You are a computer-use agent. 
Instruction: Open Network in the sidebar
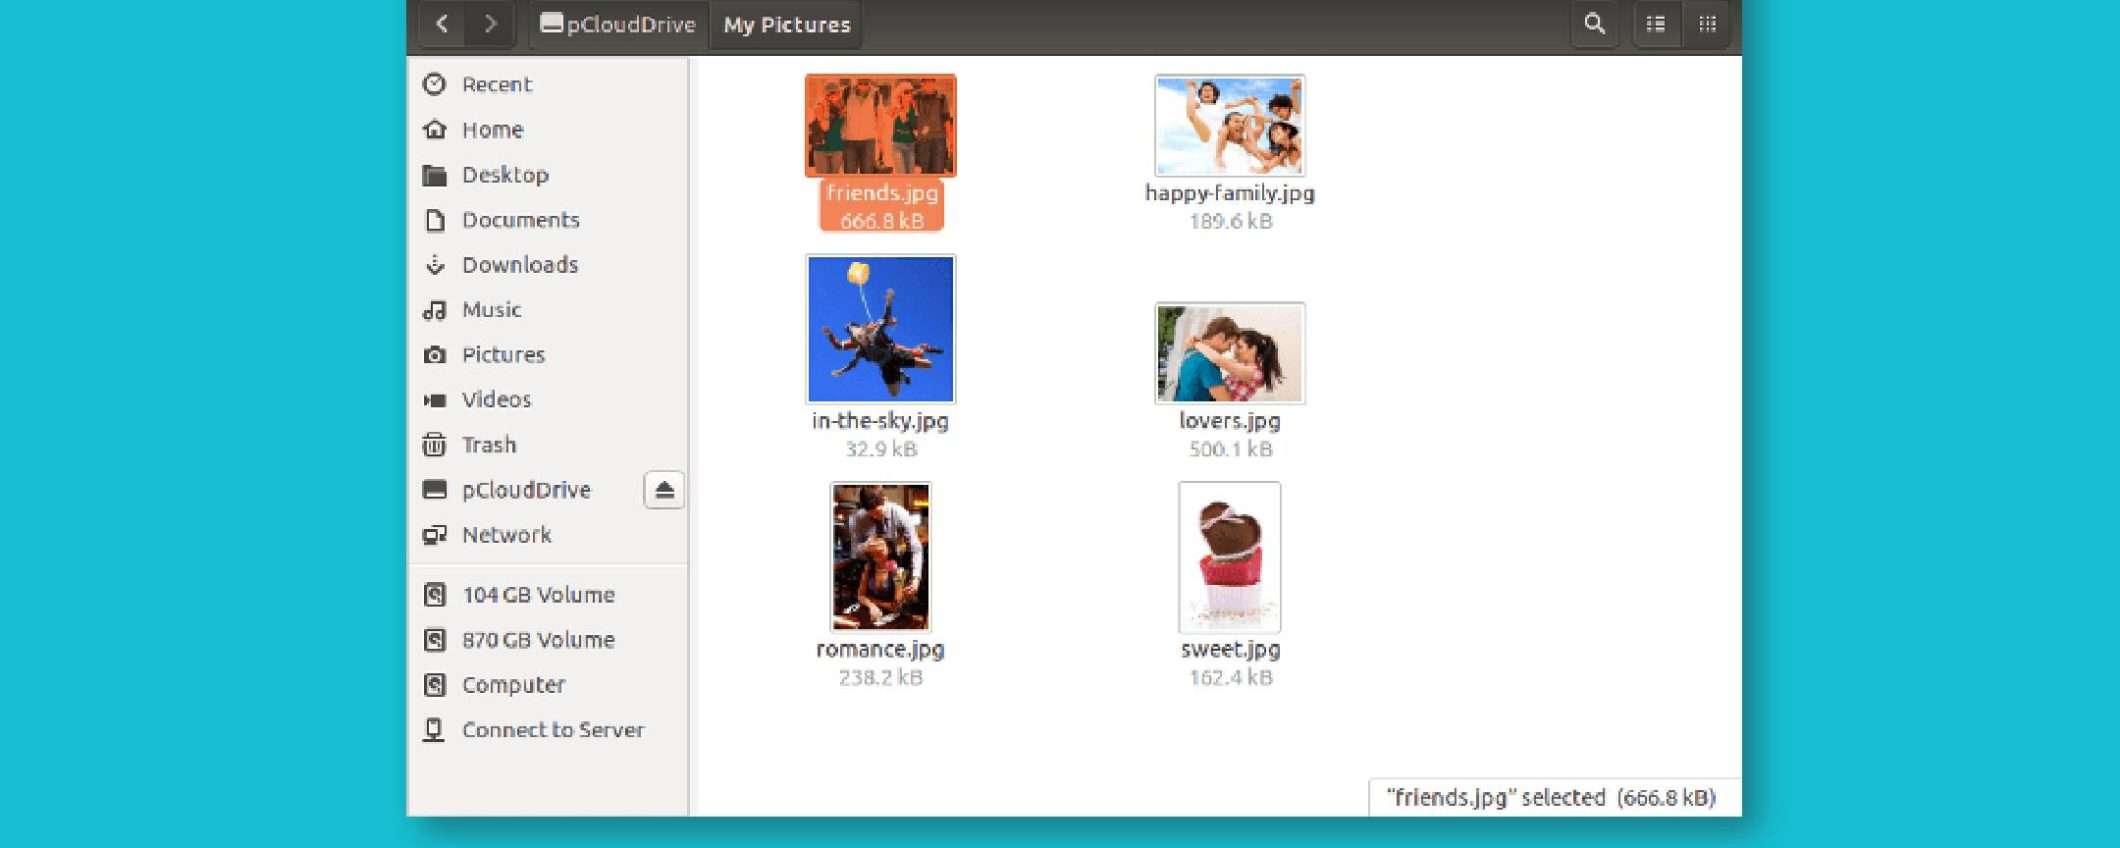point(506,535)
